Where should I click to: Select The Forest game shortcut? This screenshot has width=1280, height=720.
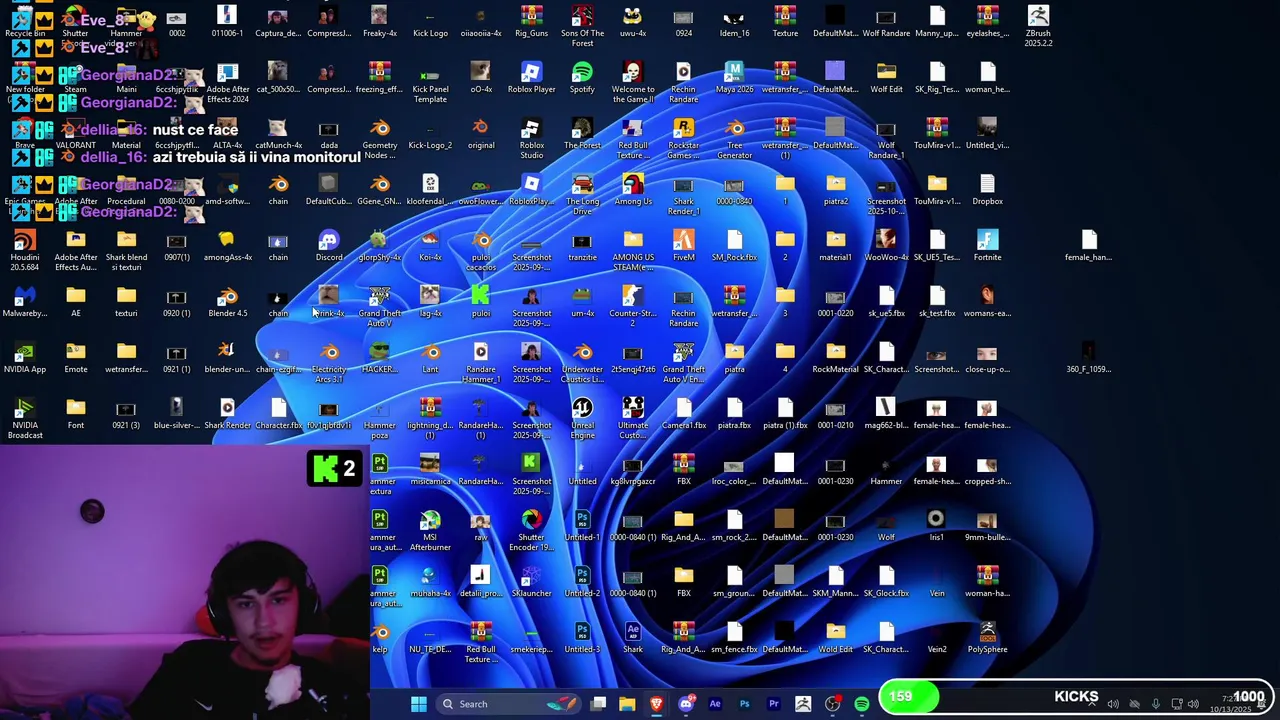(x=582, y=134)
